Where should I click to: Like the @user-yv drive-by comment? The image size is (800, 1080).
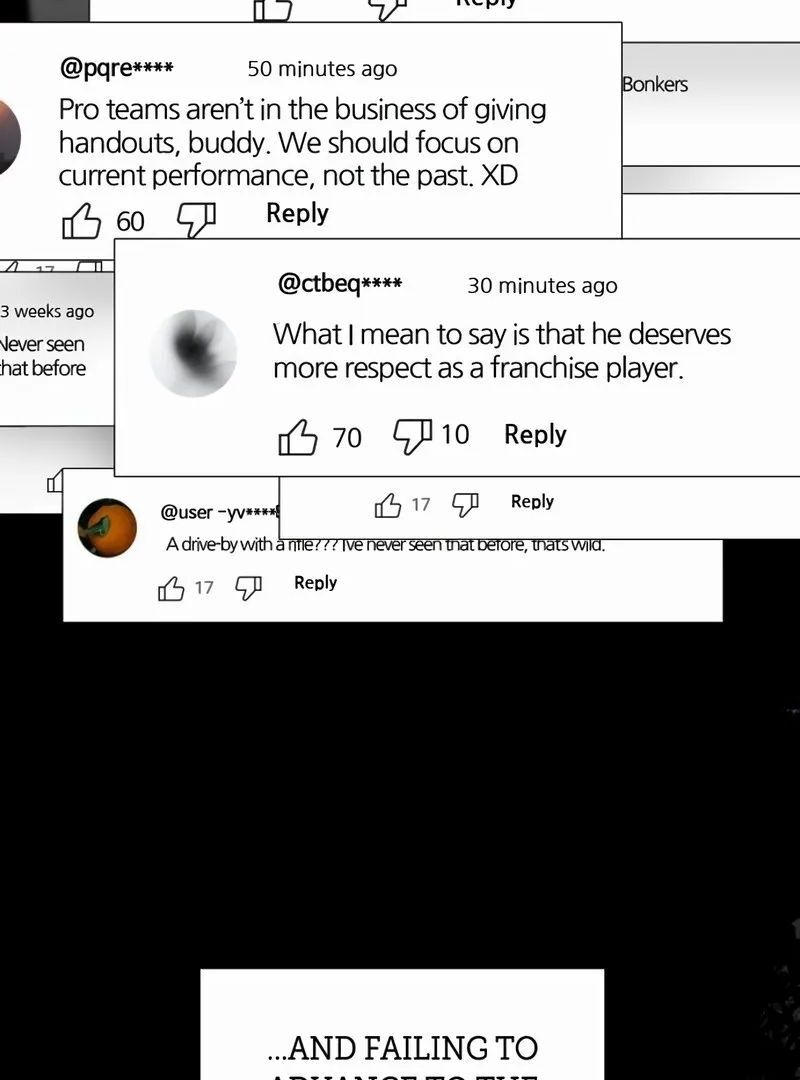[171, 588]
